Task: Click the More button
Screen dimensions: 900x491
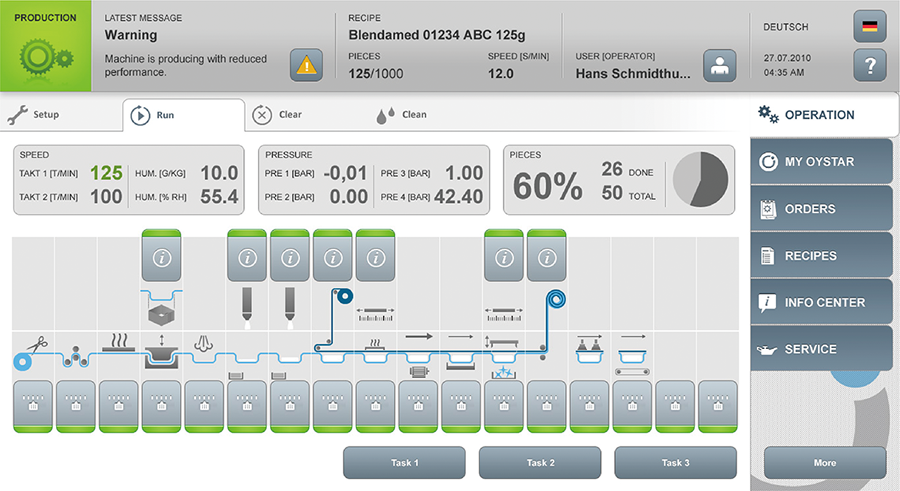Action: pos(824,463)
